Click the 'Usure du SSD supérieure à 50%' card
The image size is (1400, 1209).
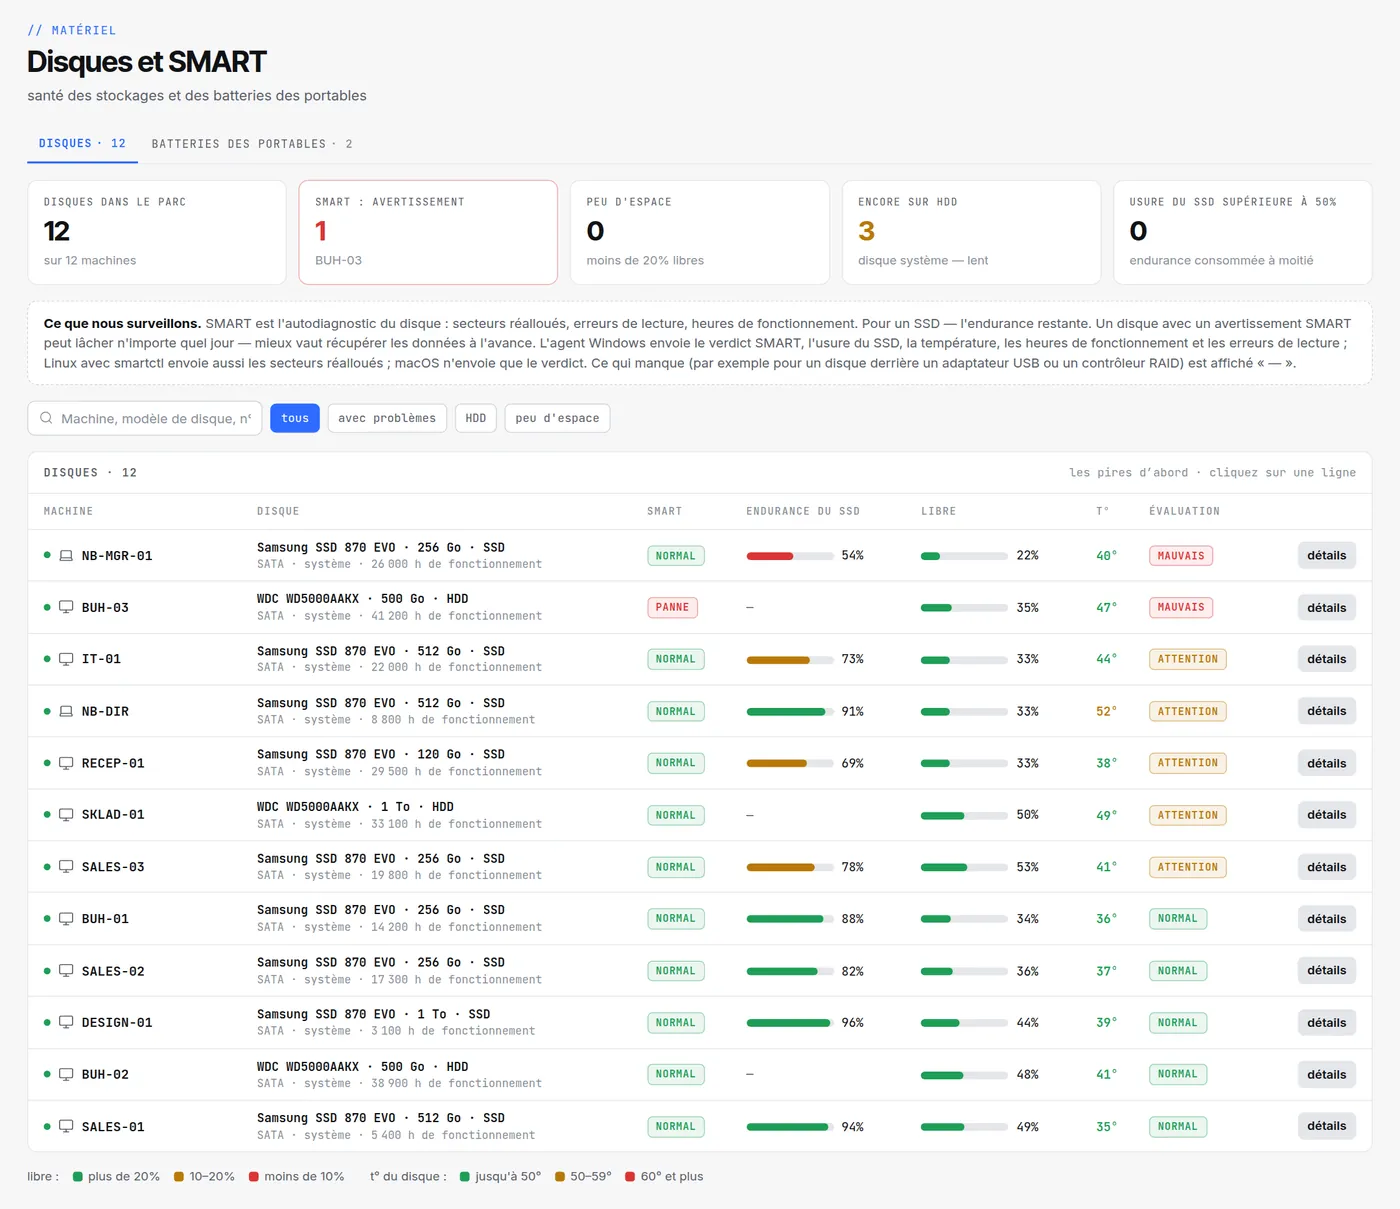click(1243, 232)
